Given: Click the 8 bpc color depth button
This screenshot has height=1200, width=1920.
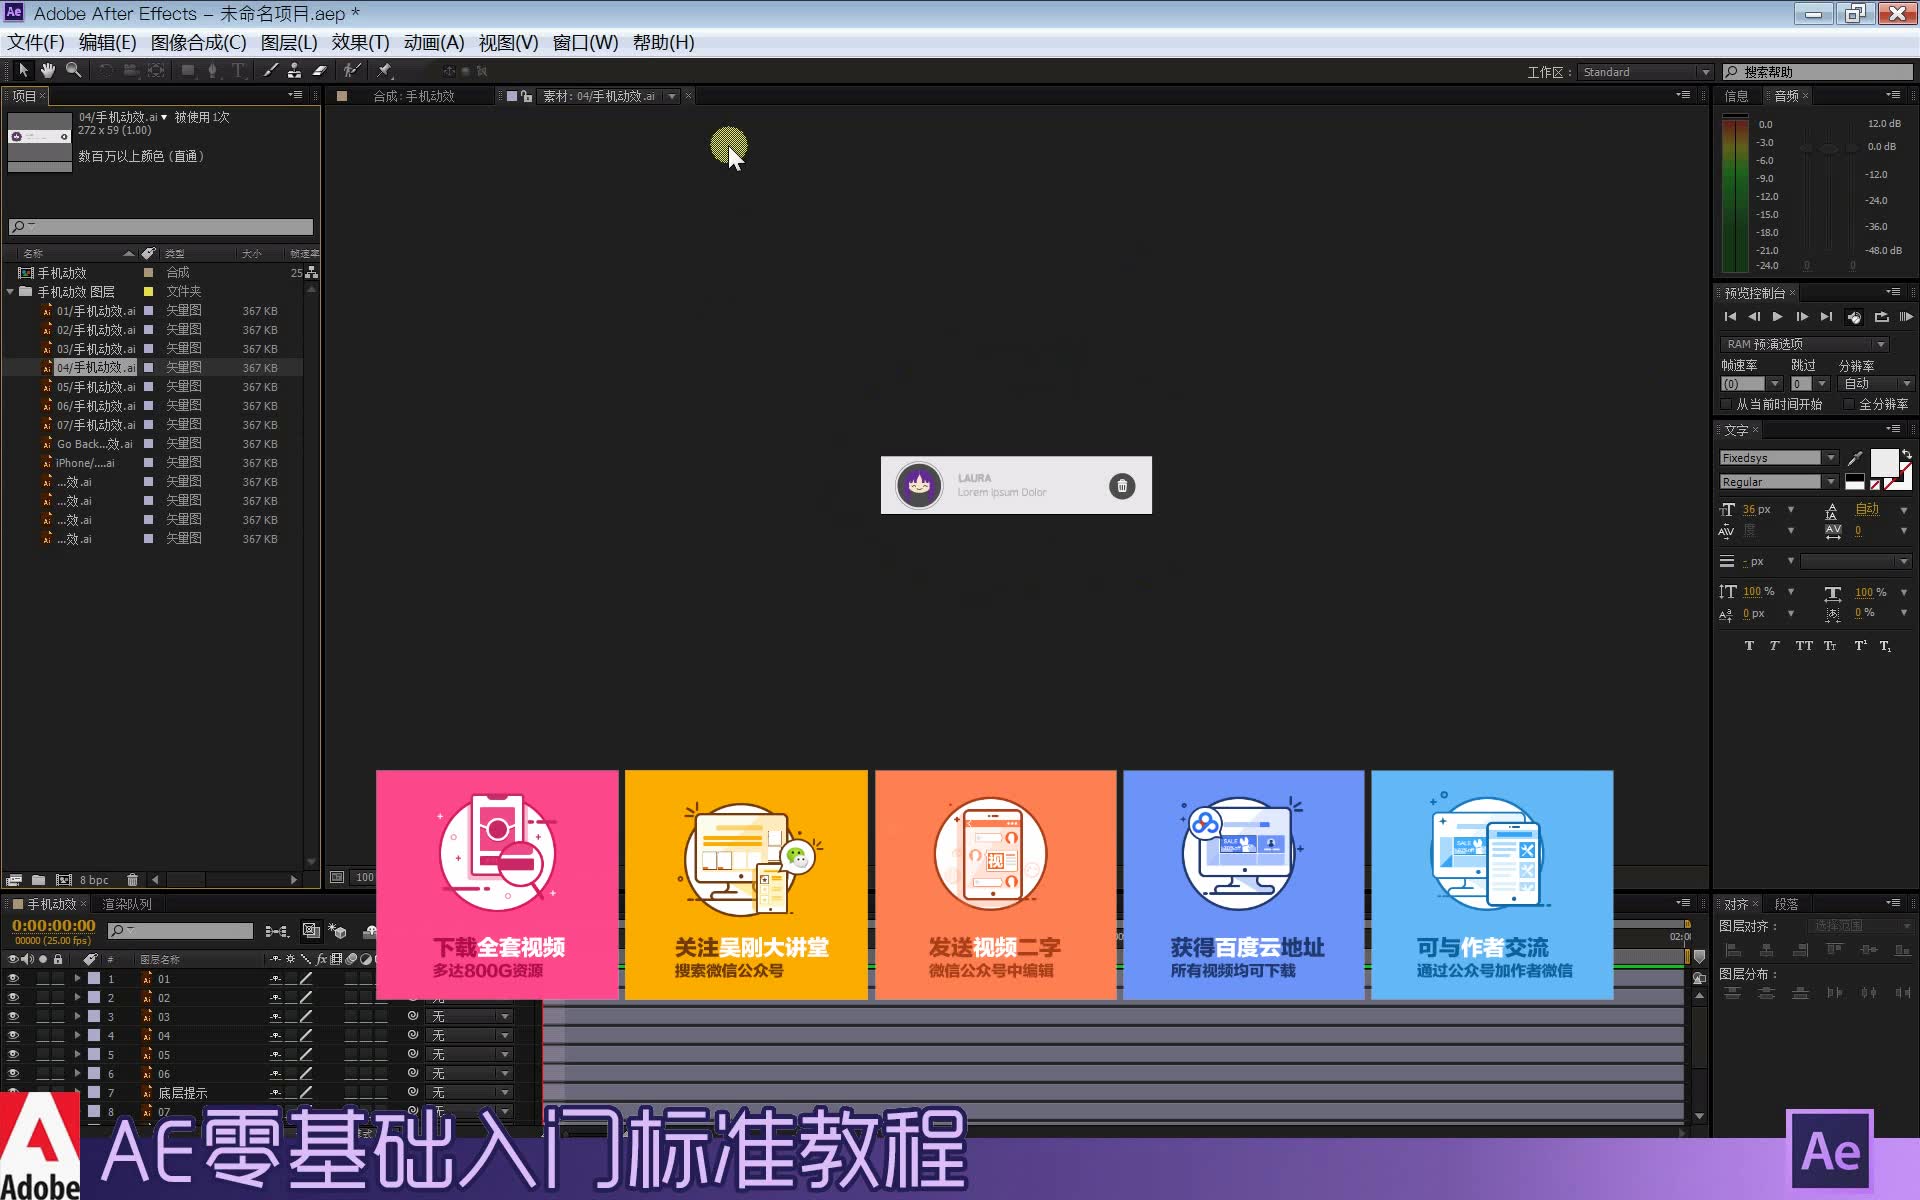Looking at the screenshot, I should point(94,880).
